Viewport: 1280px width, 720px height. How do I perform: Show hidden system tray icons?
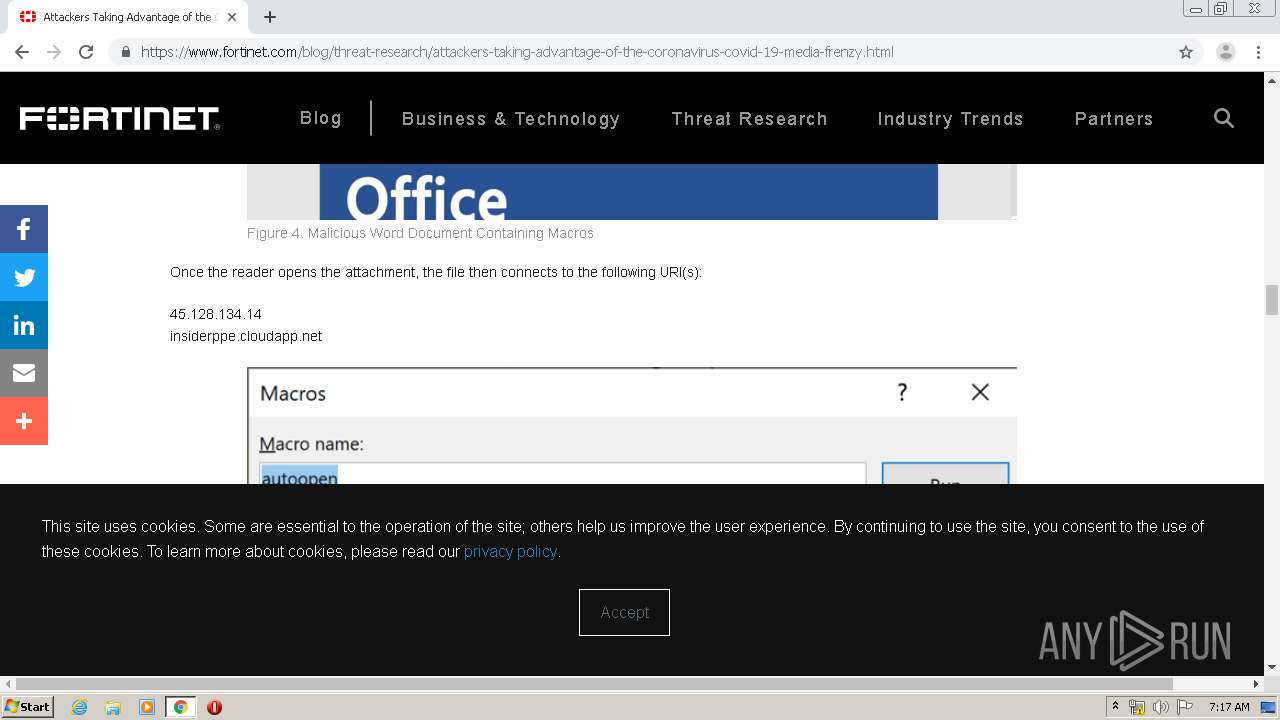pyautogui.click(x=1115, y=707)
